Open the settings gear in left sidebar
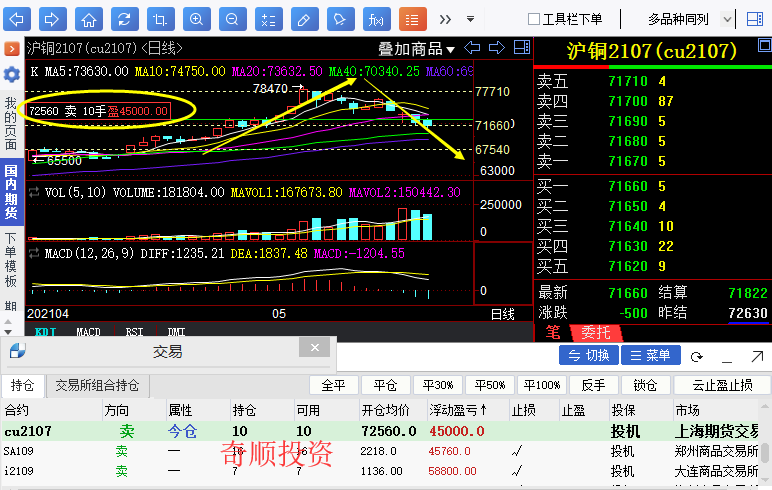 click(12, 75)
